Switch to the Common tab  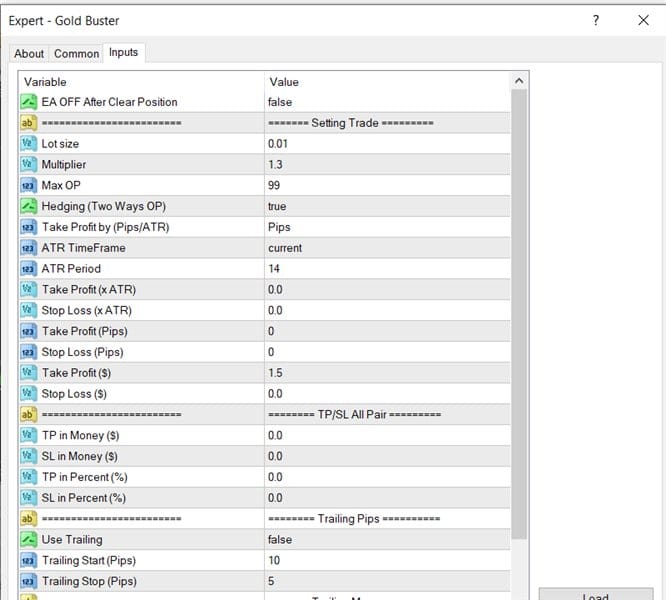(76, 54)
